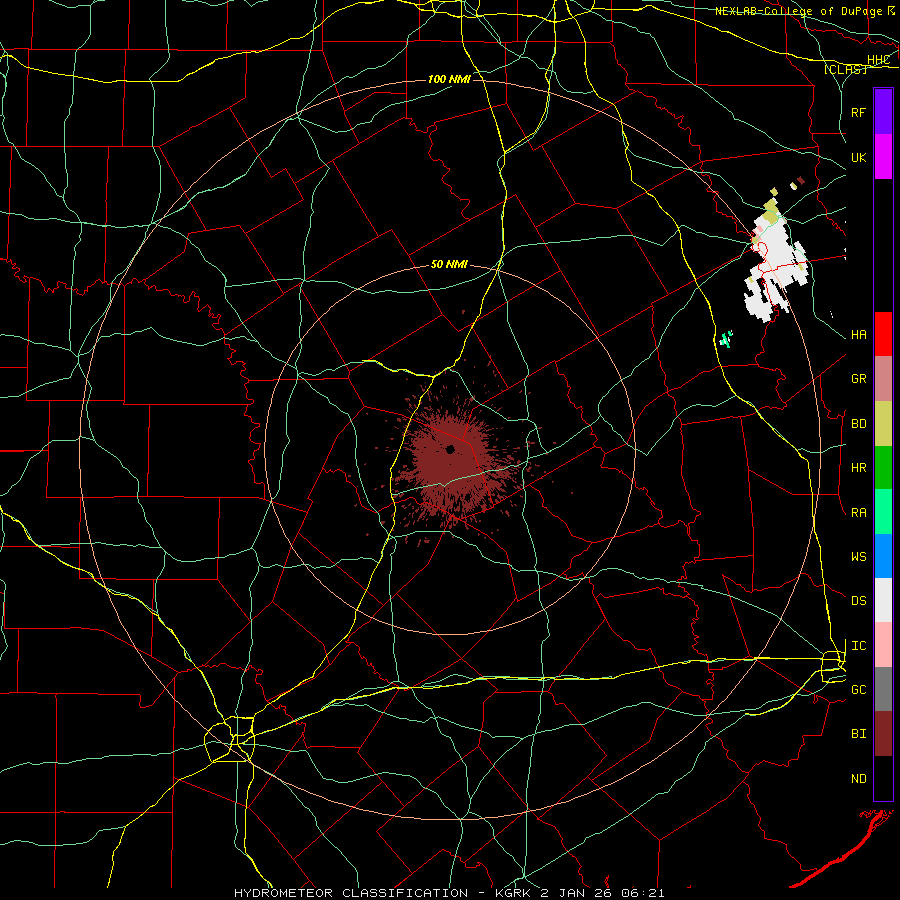Click the GC gray legend swatch
Image resolution: width=900 pixels, height=900 pixels.
coord(883,689)
